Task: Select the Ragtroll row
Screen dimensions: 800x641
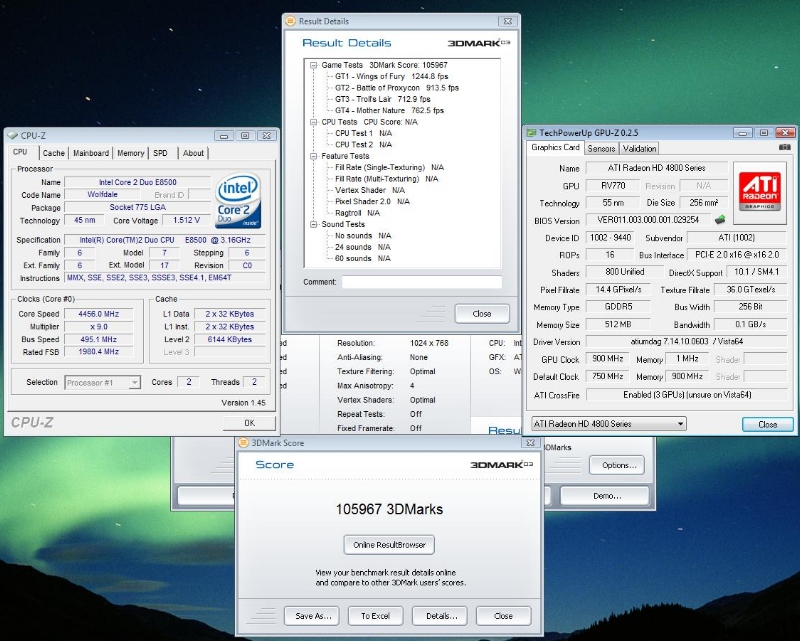Action: coord(357,213)
